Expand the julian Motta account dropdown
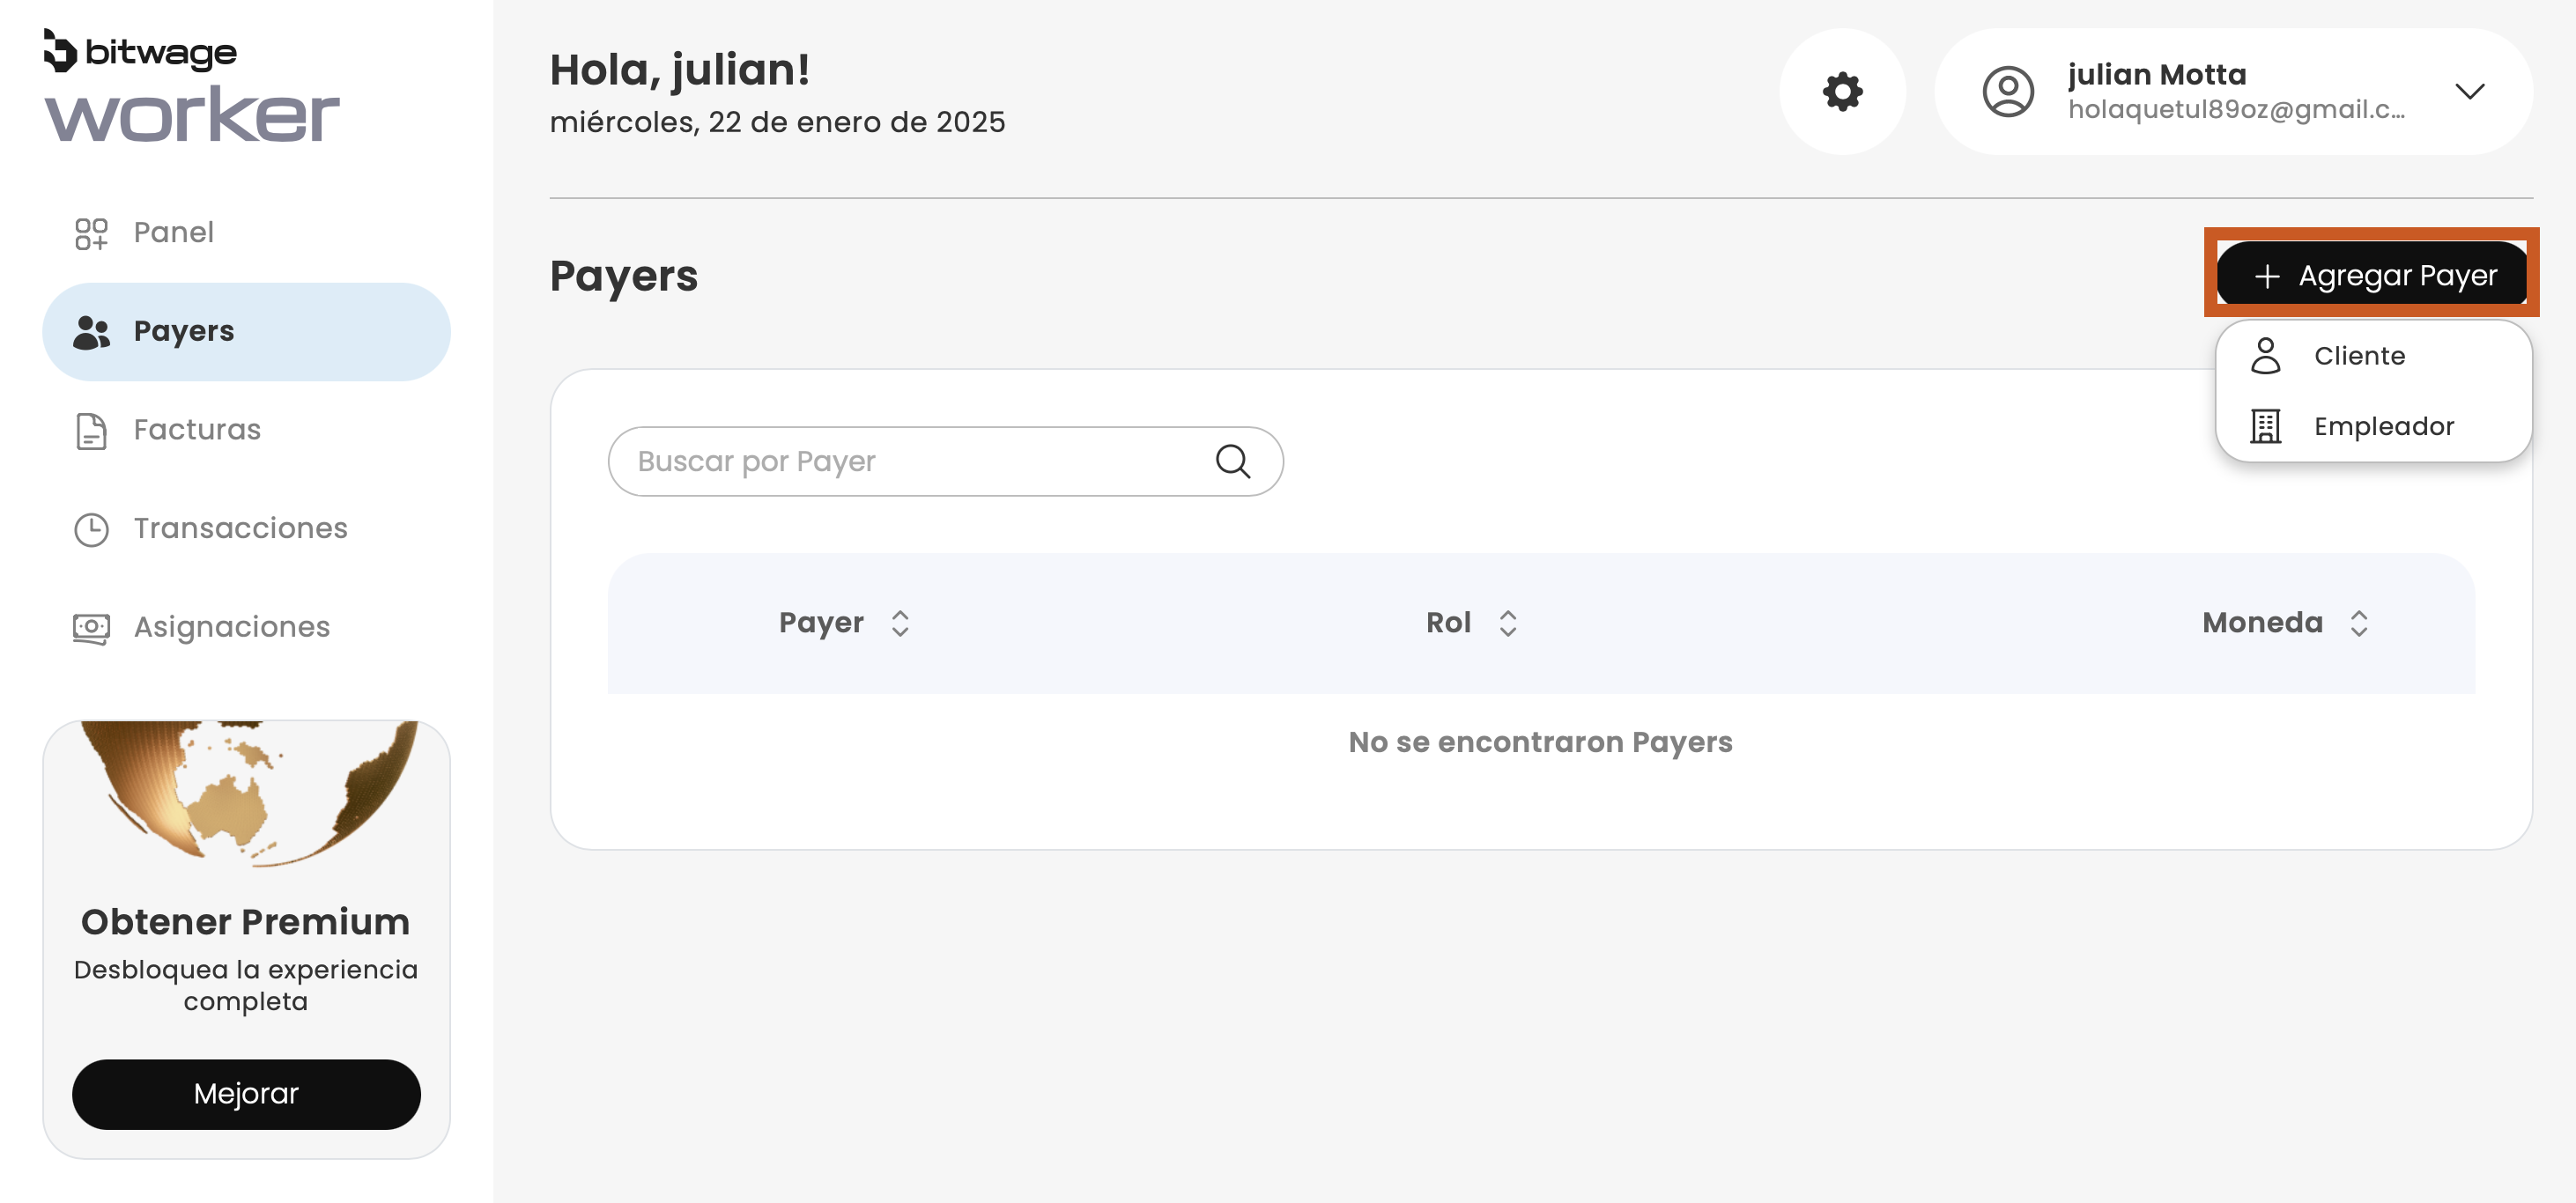 [2469, 91]
